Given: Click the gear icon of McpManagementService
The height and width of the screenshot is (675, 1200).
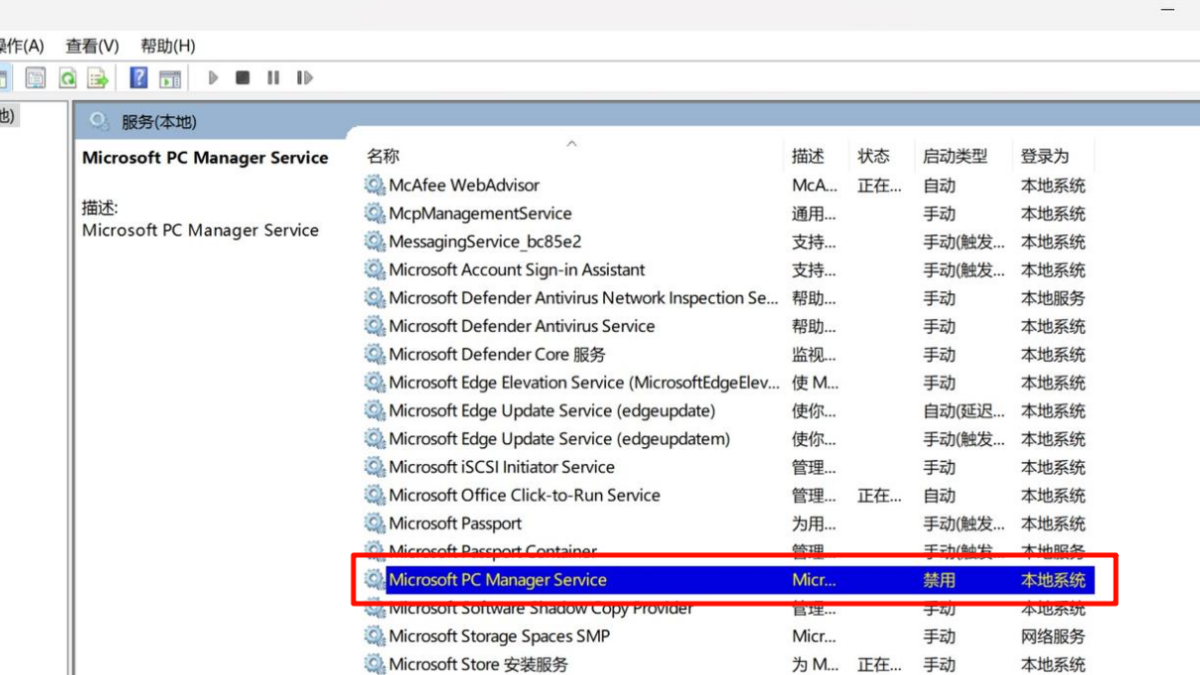Looking at the screenshot, I should coord(374,213).
